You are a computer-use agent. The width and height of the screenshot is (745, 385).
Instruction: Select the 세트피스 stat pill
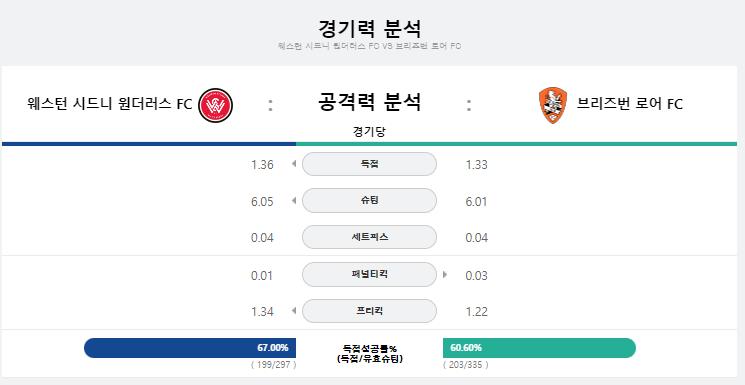click(x=369, y=237)
